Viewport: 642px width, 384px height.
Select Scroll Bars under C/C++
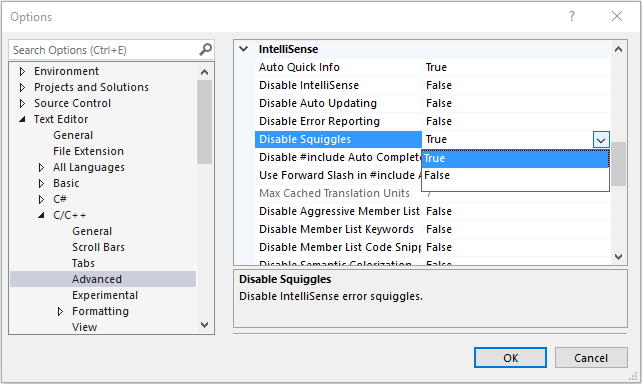[x=98, y=247]
